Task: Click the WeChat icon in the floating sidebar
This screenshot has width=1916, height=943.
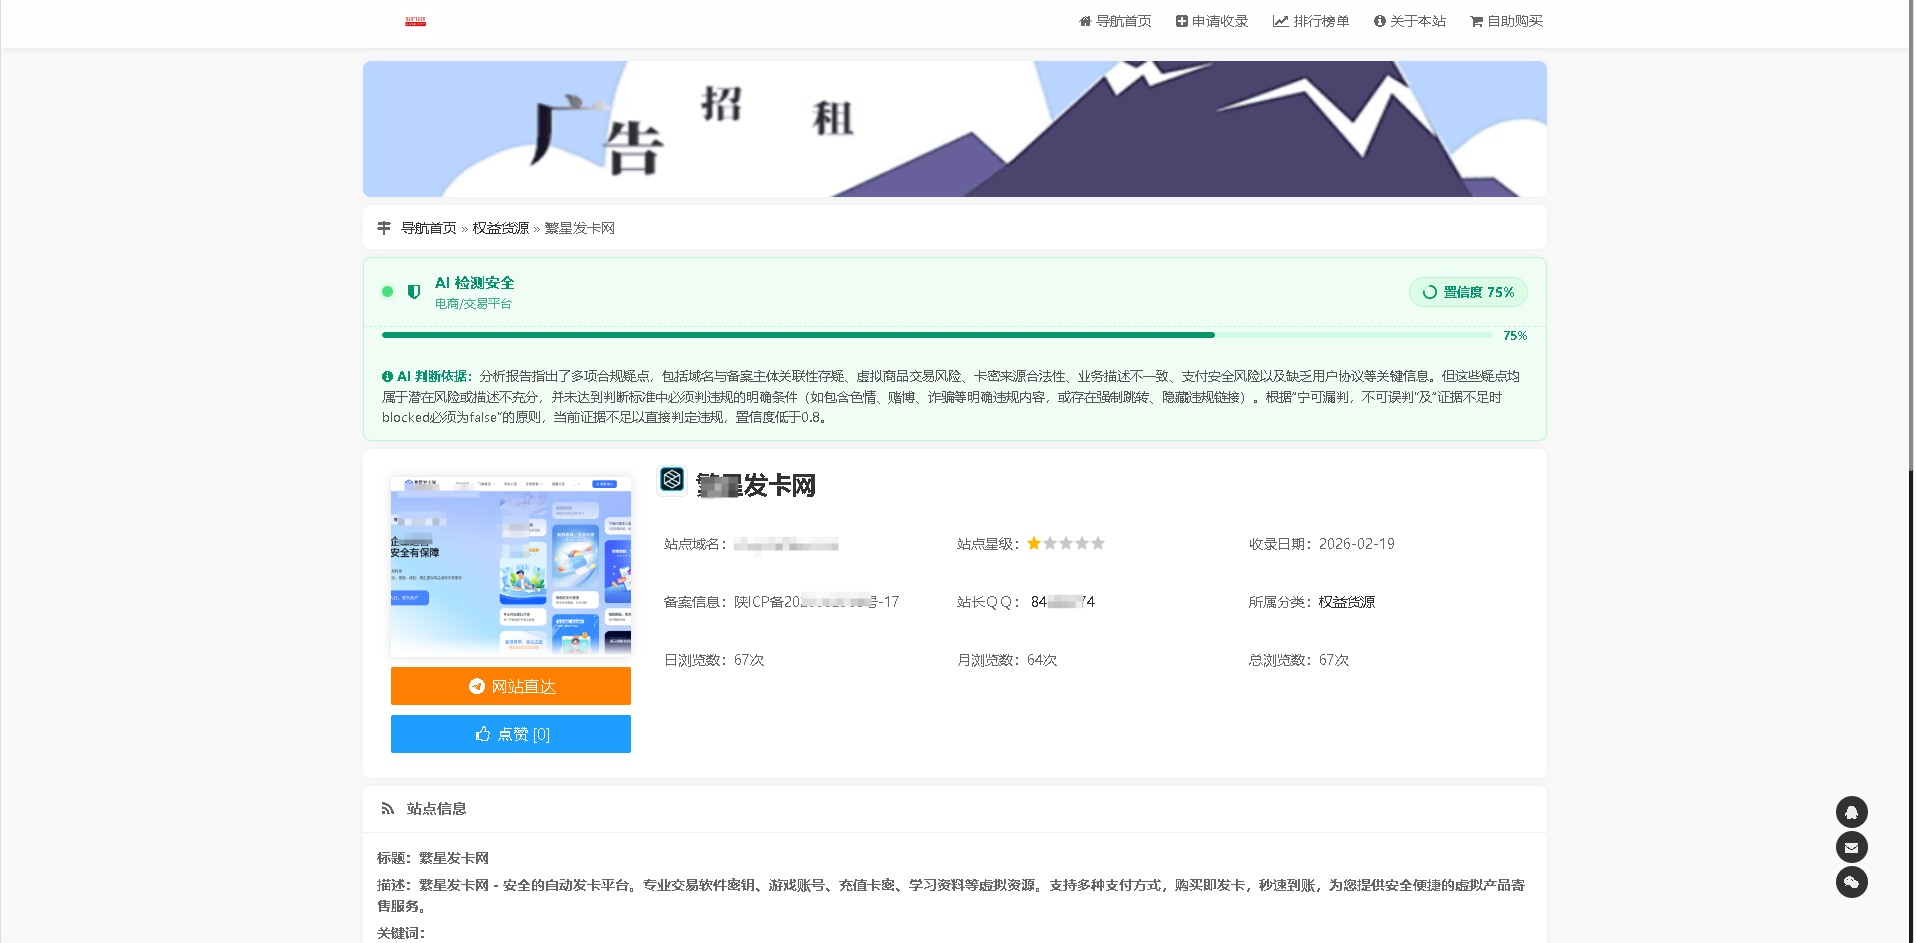Action: 1851,882
